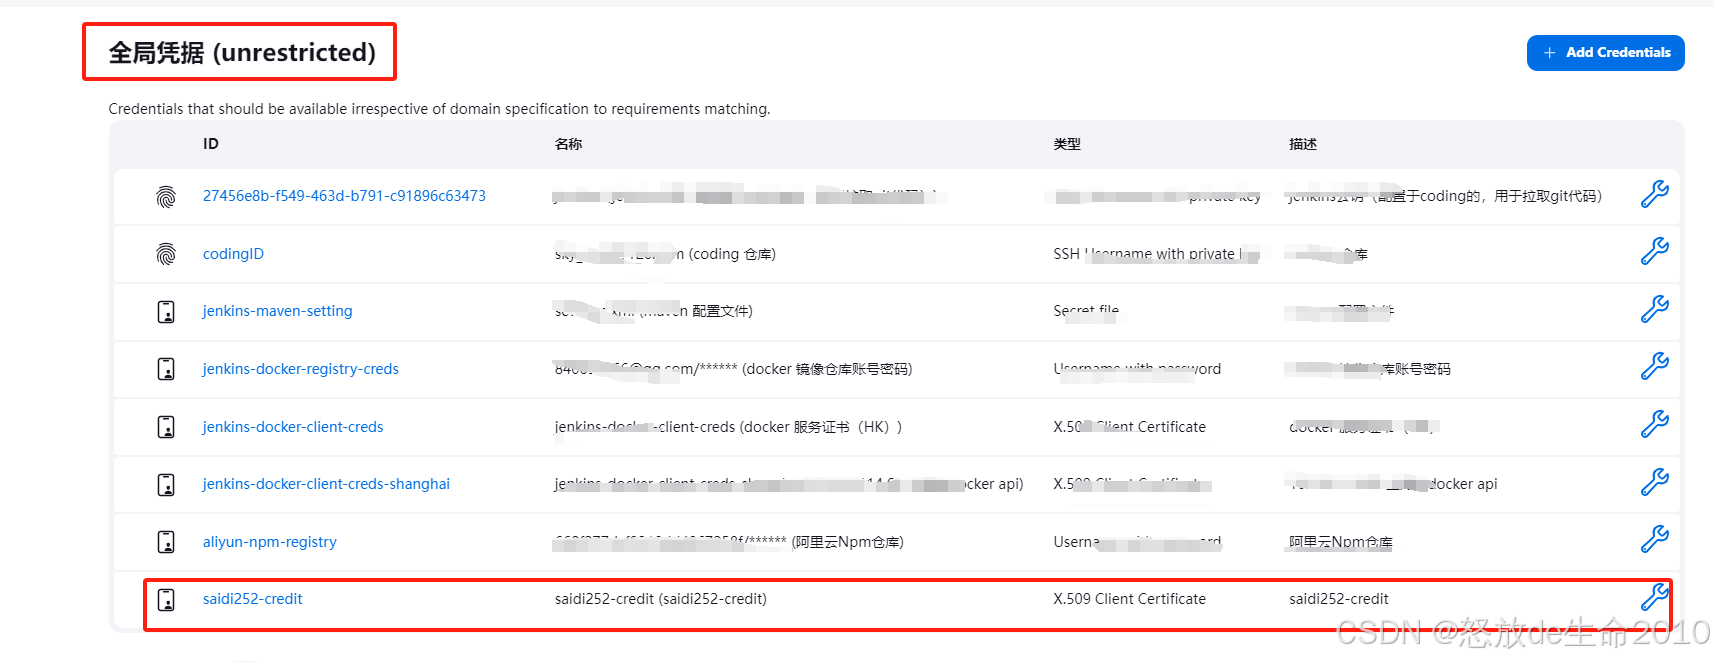
Task: Click the Credentials that should be available text
Action: 439,109
